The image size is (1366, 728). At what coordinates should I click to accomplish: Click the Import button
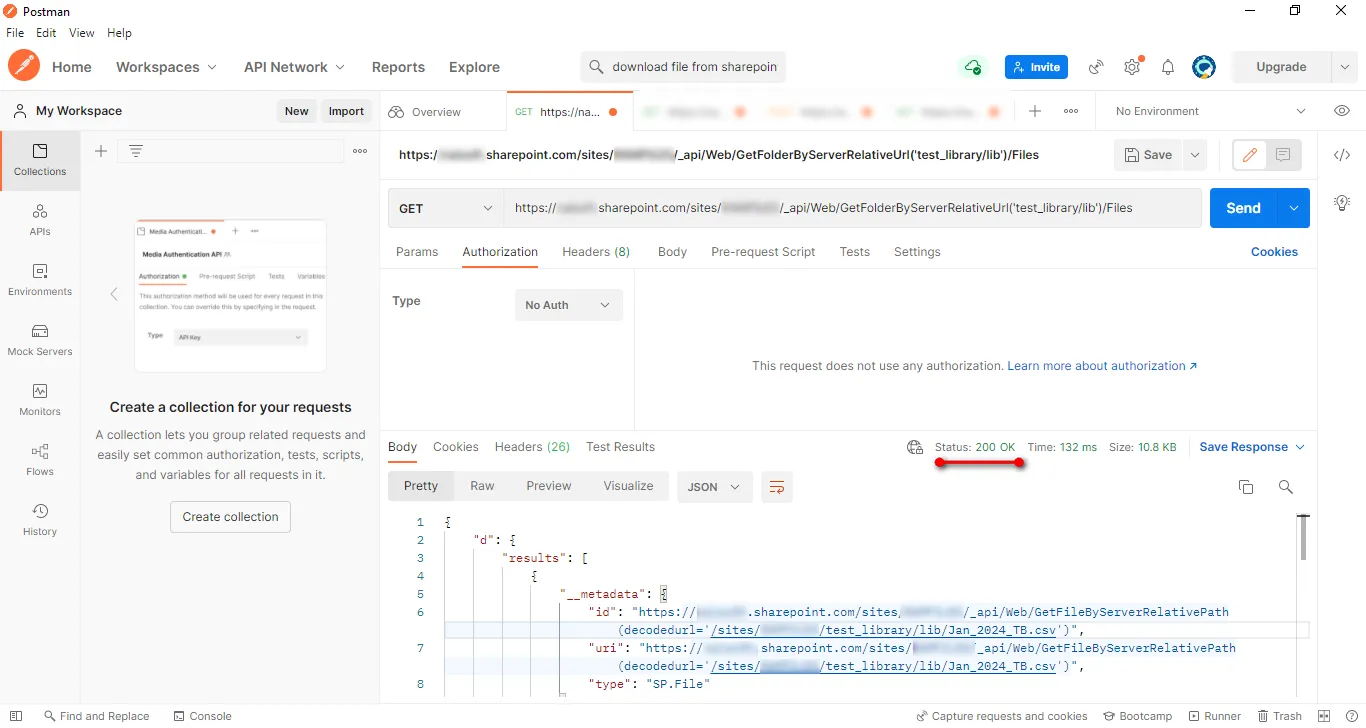pyautogui.click(x=346, y=111)
